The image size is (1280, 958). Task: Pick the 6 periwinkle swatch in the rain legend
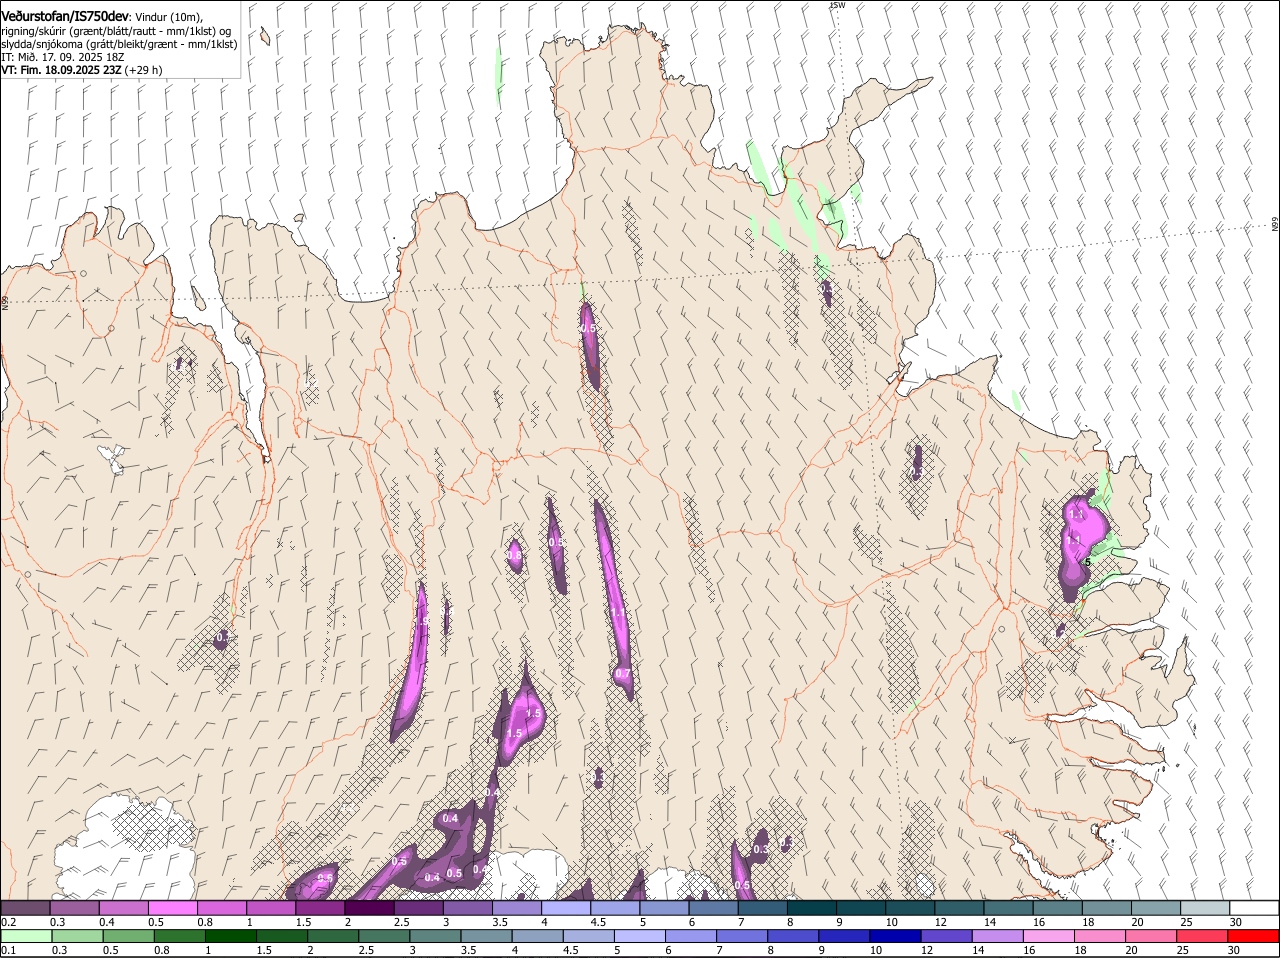[691, 936]
